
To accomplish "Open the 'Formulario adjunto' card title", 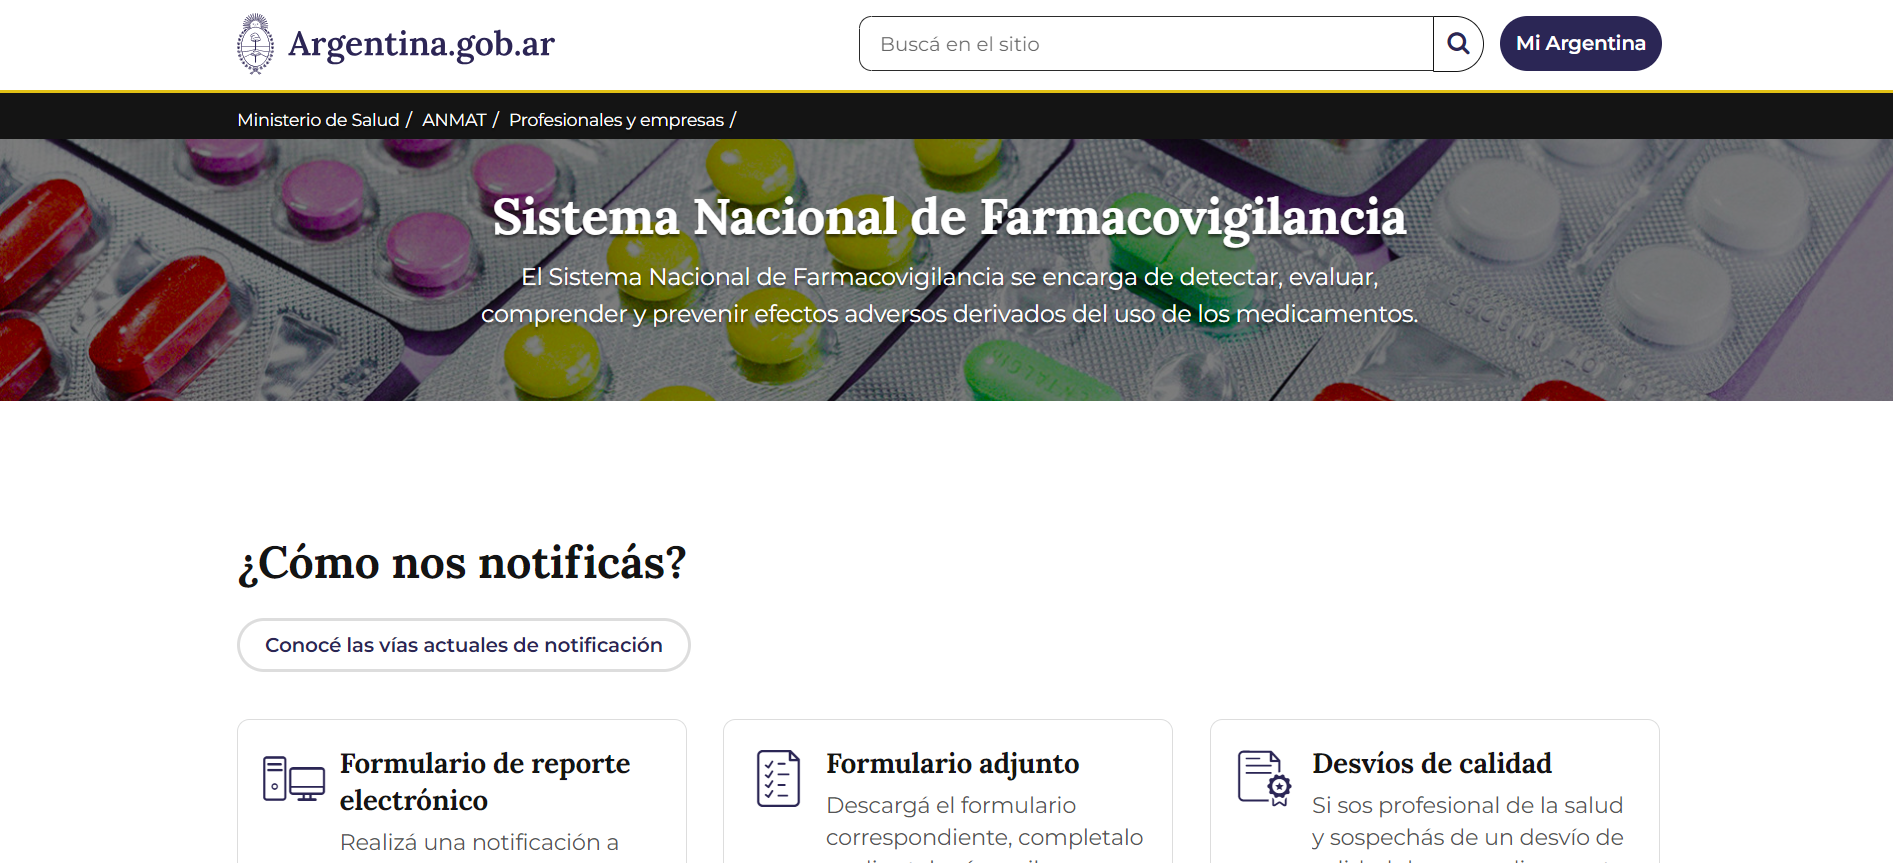I will click(952, 764).
